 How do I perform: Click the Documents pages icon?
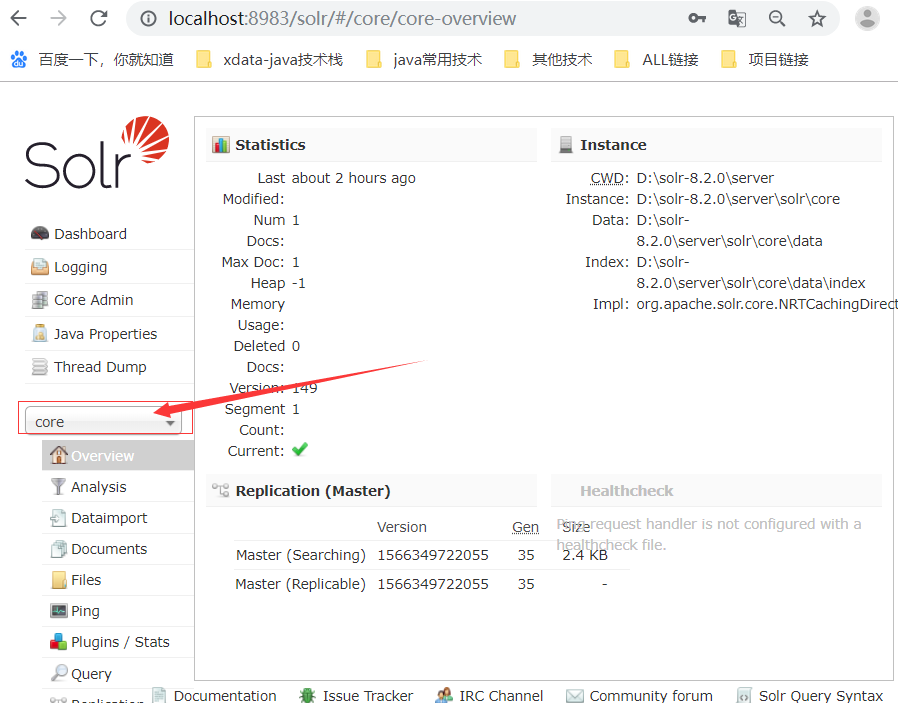pos(58,549)
